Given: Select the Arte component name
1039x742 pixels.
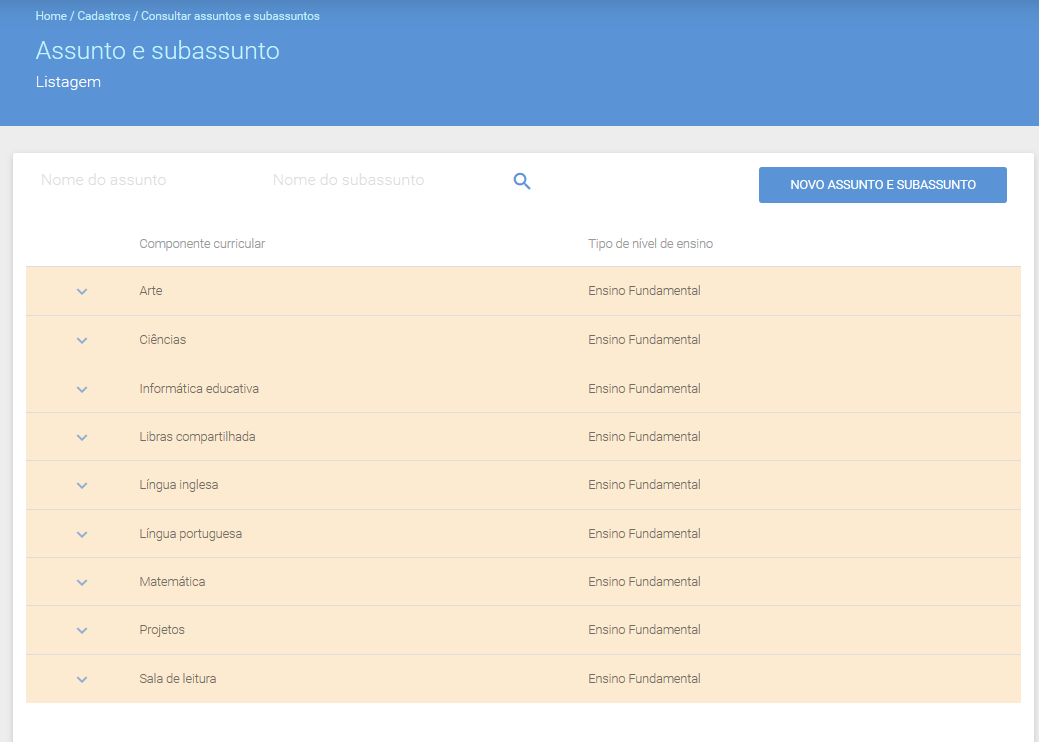Looking at the screenshot, I should point(151,291).
